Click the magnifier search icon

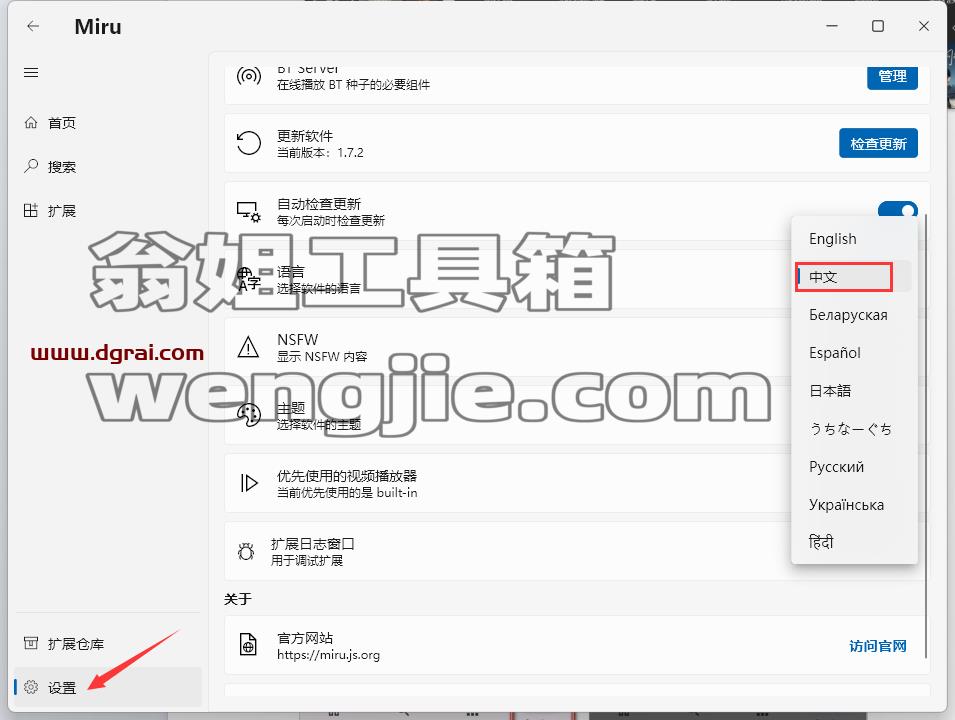30,166
